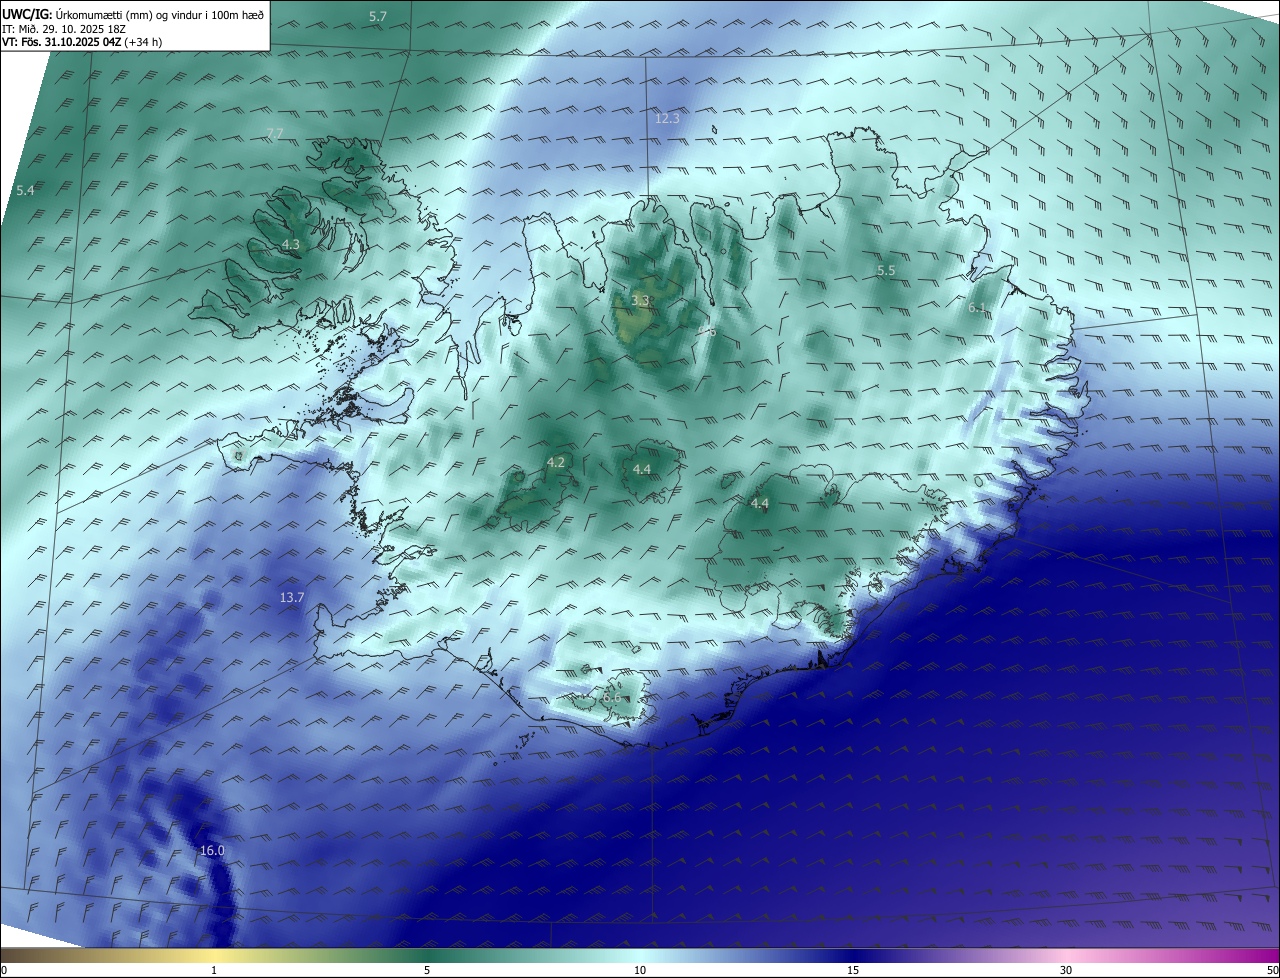
Task: Click the 4.3 label over the Westfjords
Action: click(290, 244)
